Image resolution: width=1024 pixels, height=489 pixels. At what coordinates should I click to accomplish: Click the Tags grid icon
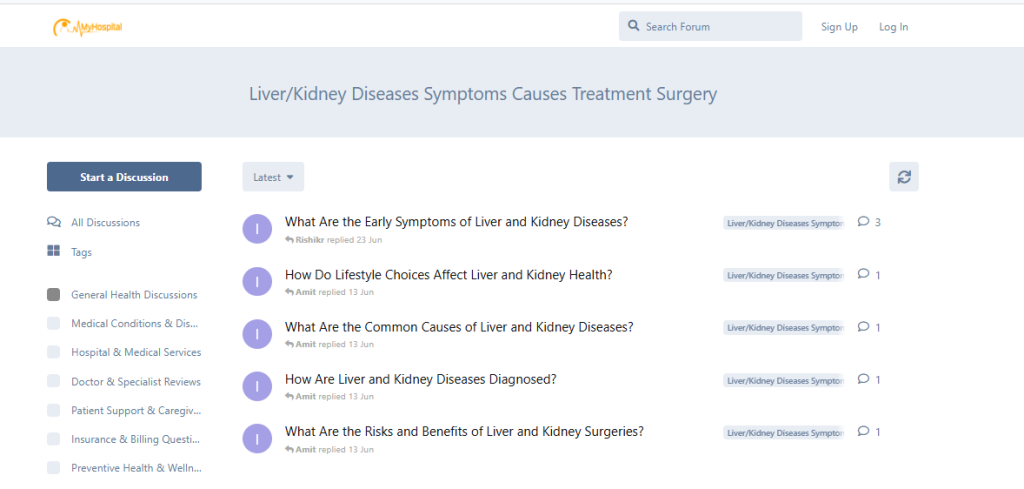click(54, 251)
